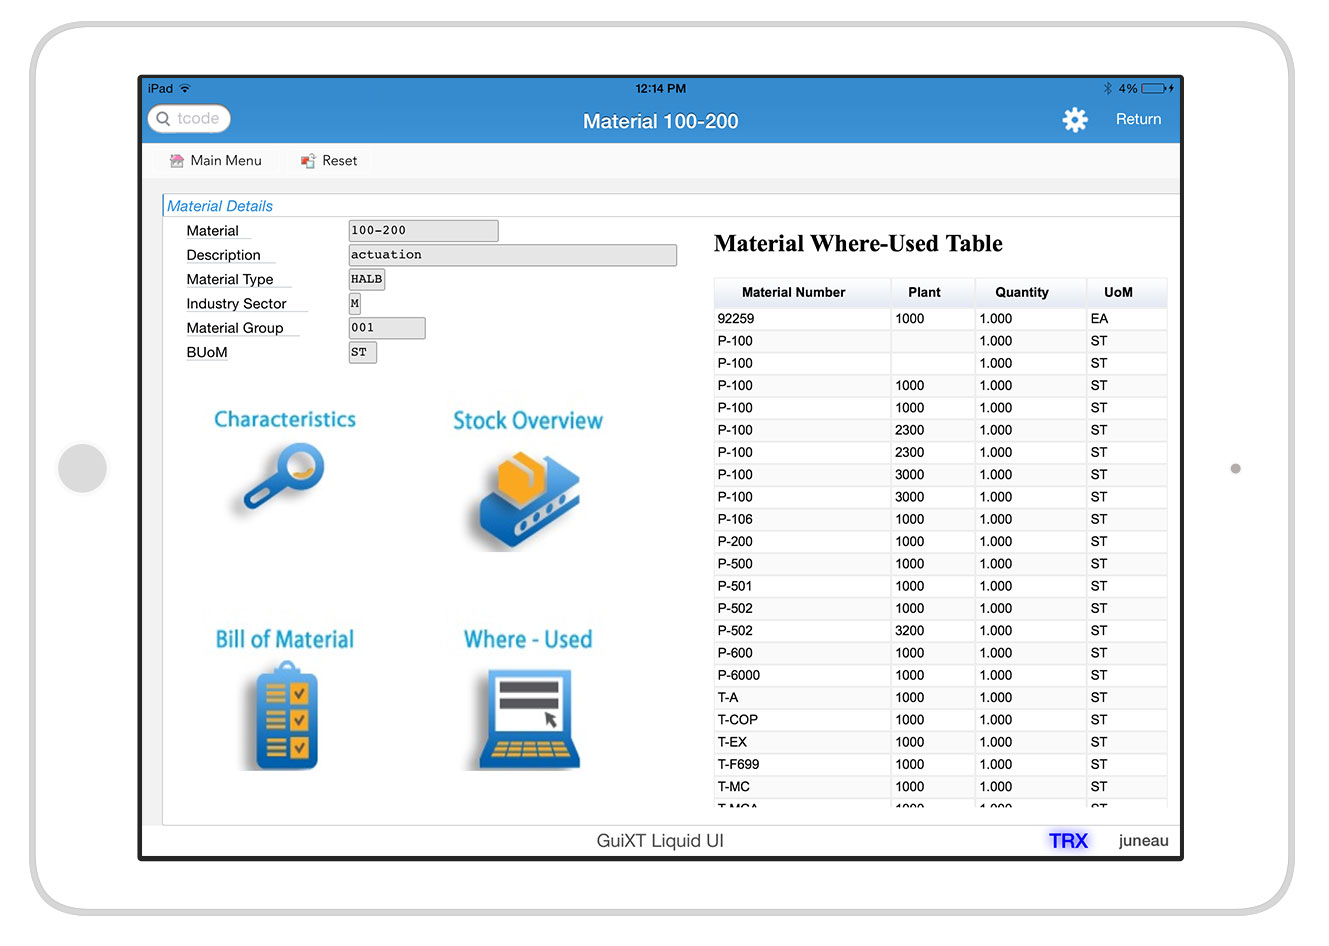Click the Quantity column header
The height and width of the screenshot is (946, 1329).
click(x=1021, y=293)
